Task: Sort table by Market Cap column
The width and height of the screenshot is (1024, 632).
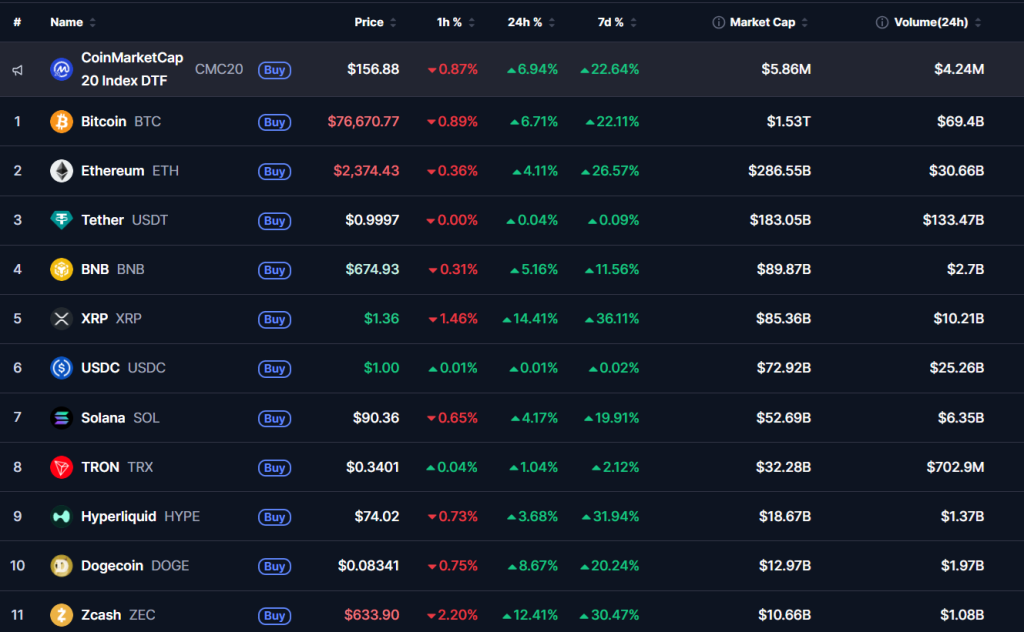Action: (769, 22)
